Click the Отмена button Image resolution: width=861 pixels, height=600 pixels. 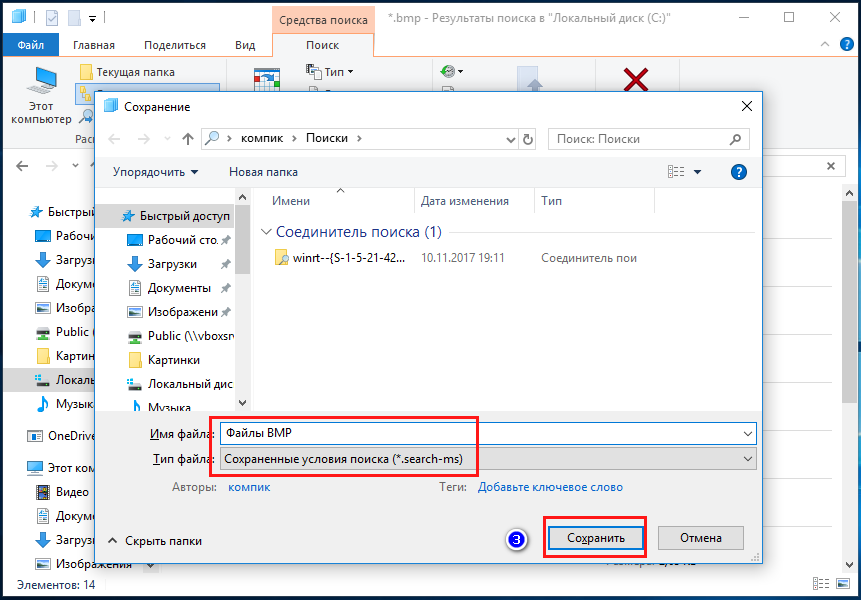tap(701, 538)
